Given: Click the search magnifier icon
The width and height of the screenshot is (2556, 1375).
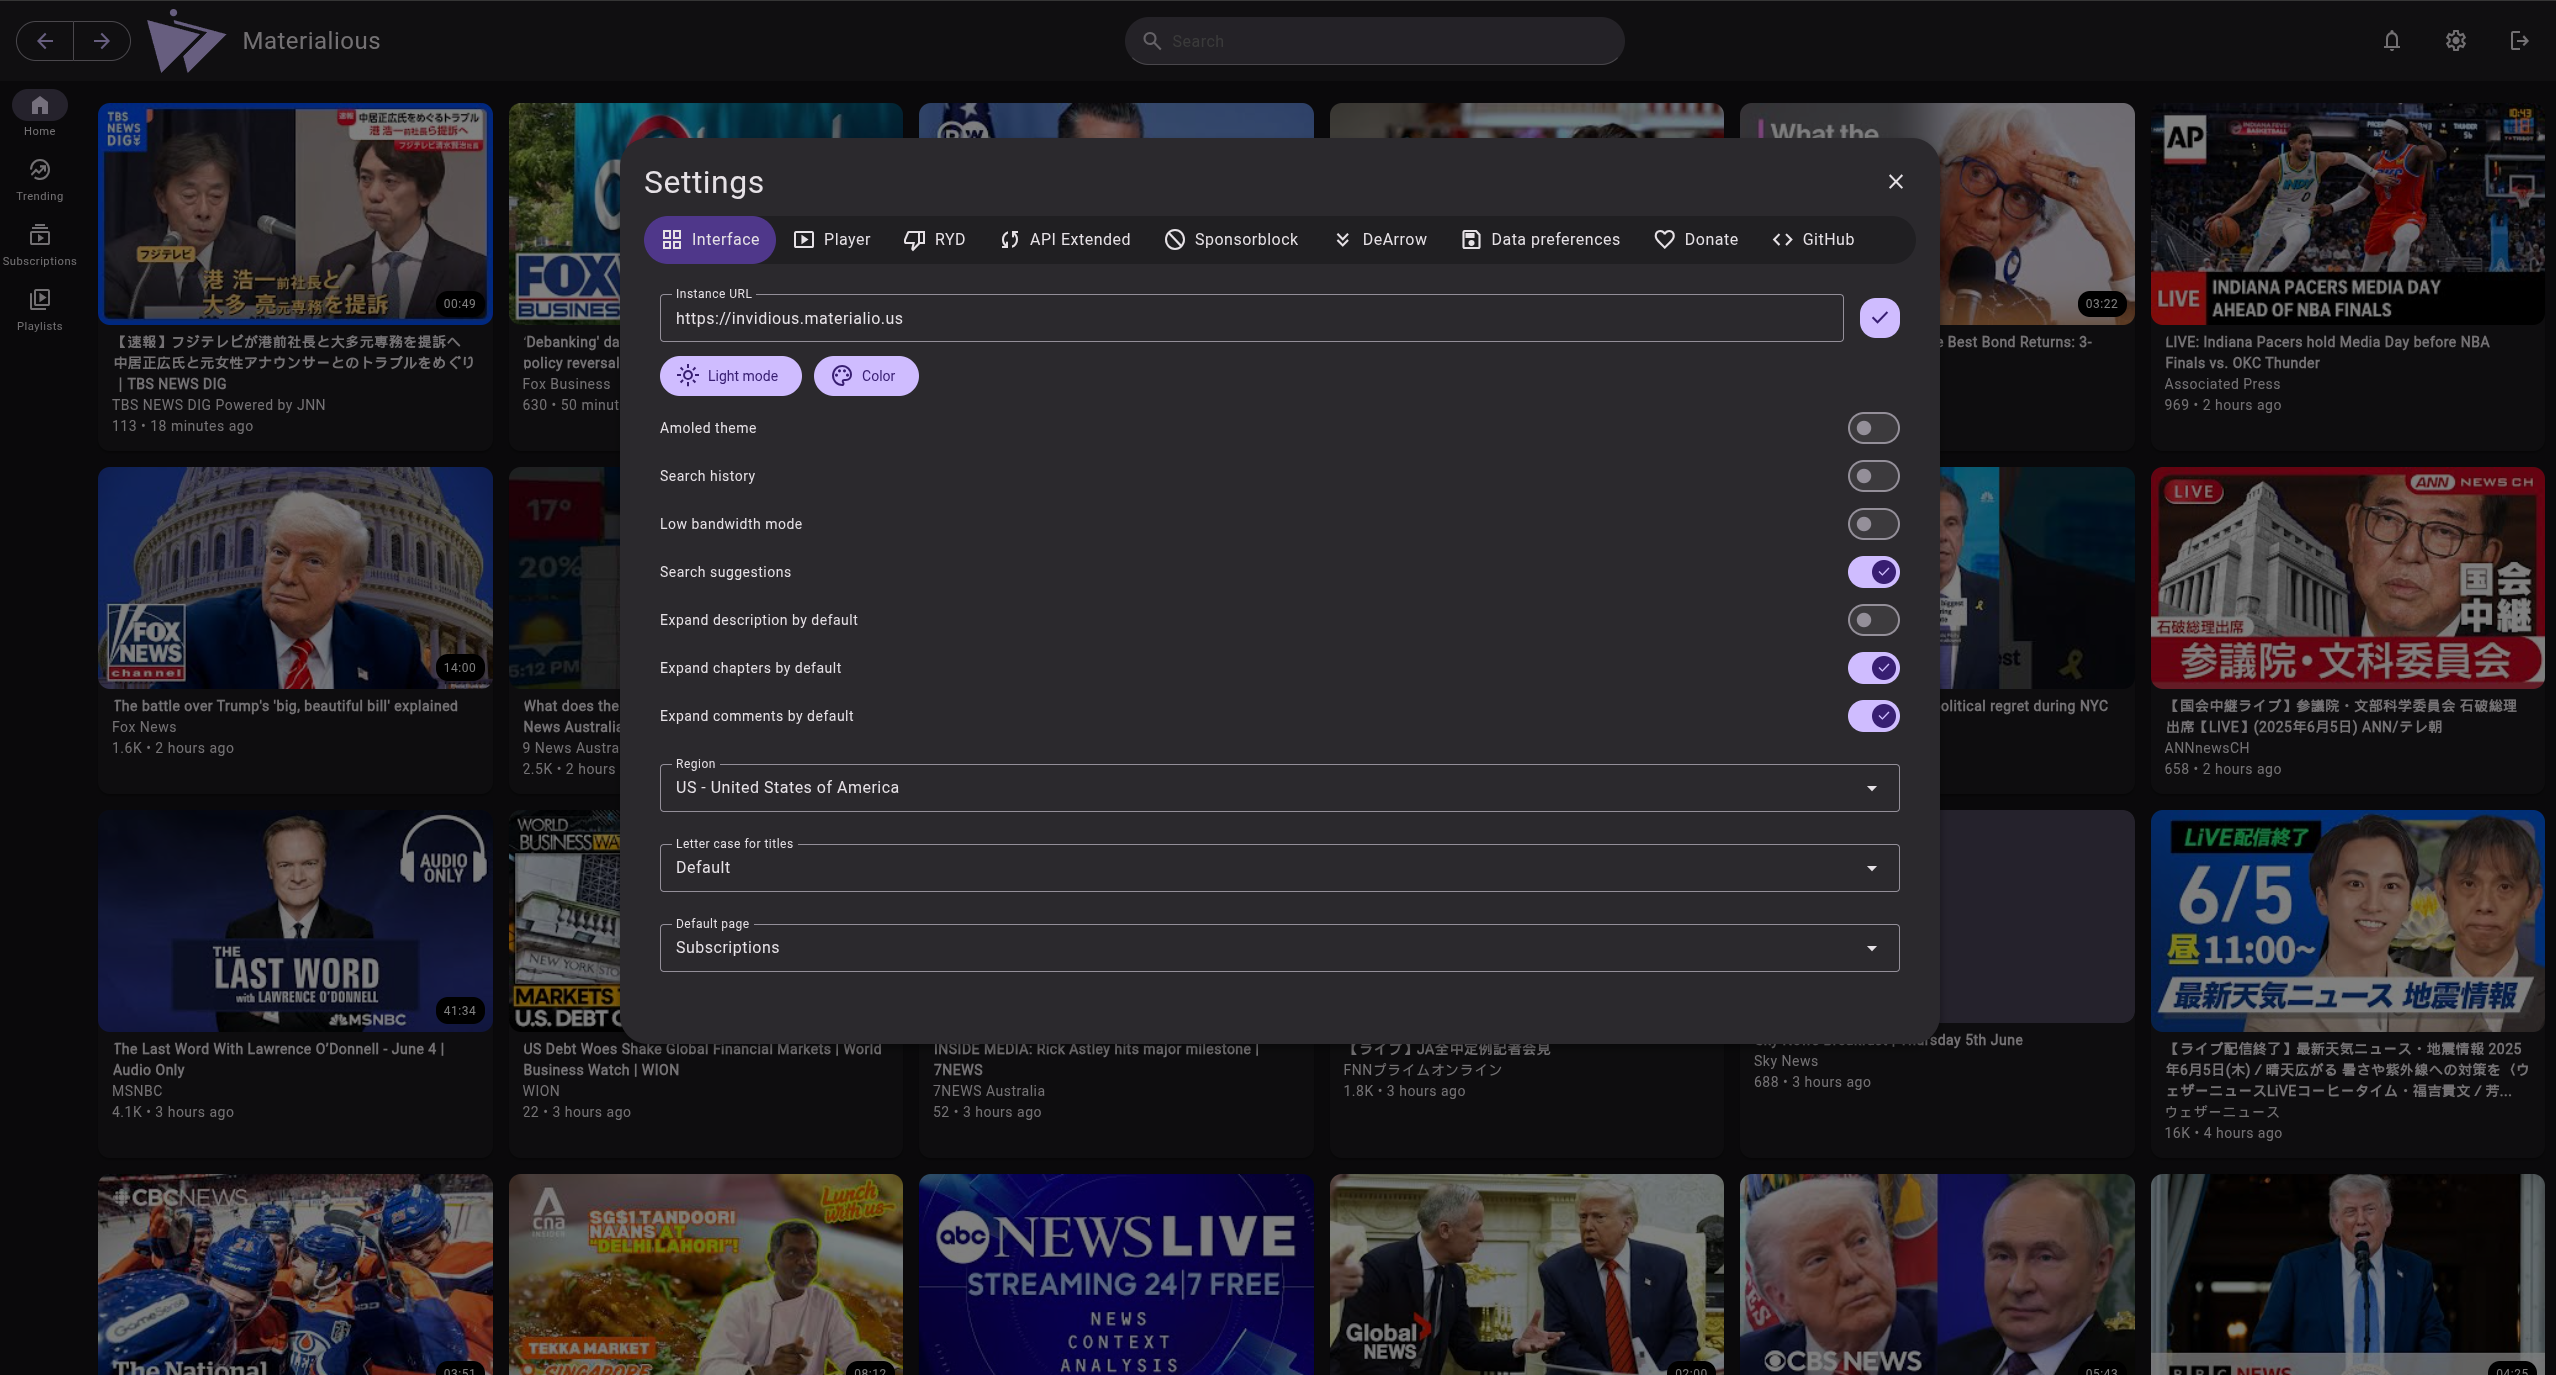Looking at the screenshot, I should coord(1151,41).
